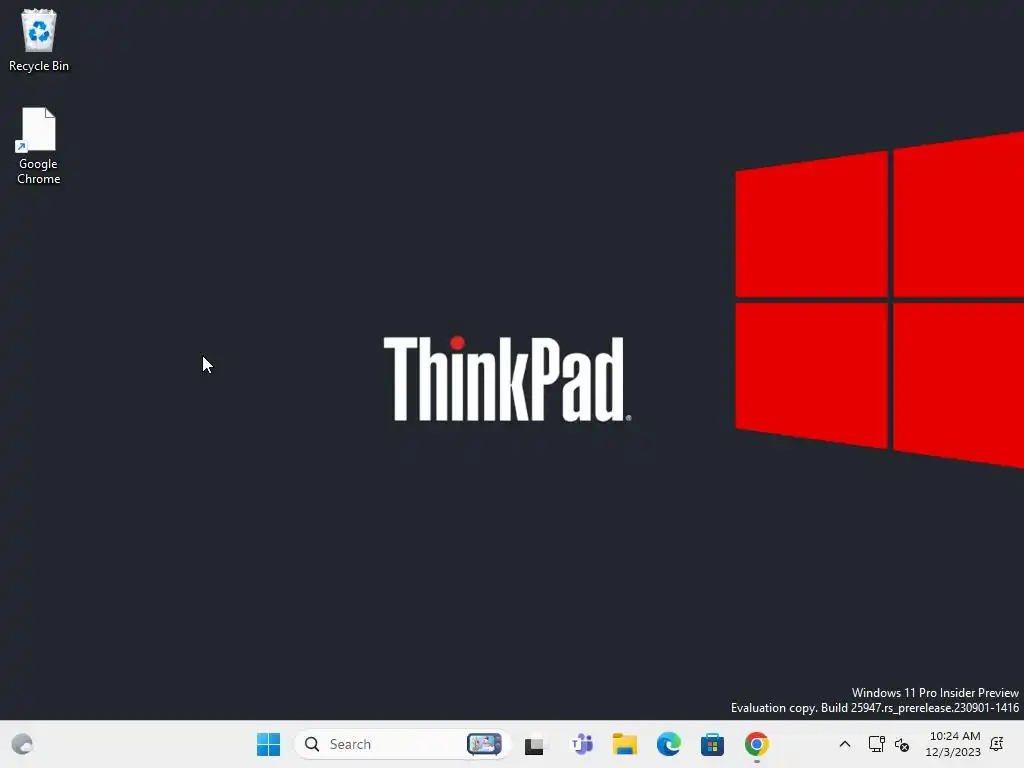Click the taskbar Search box
This screenshot has height=768, width=1024.
tap(402, 744)
